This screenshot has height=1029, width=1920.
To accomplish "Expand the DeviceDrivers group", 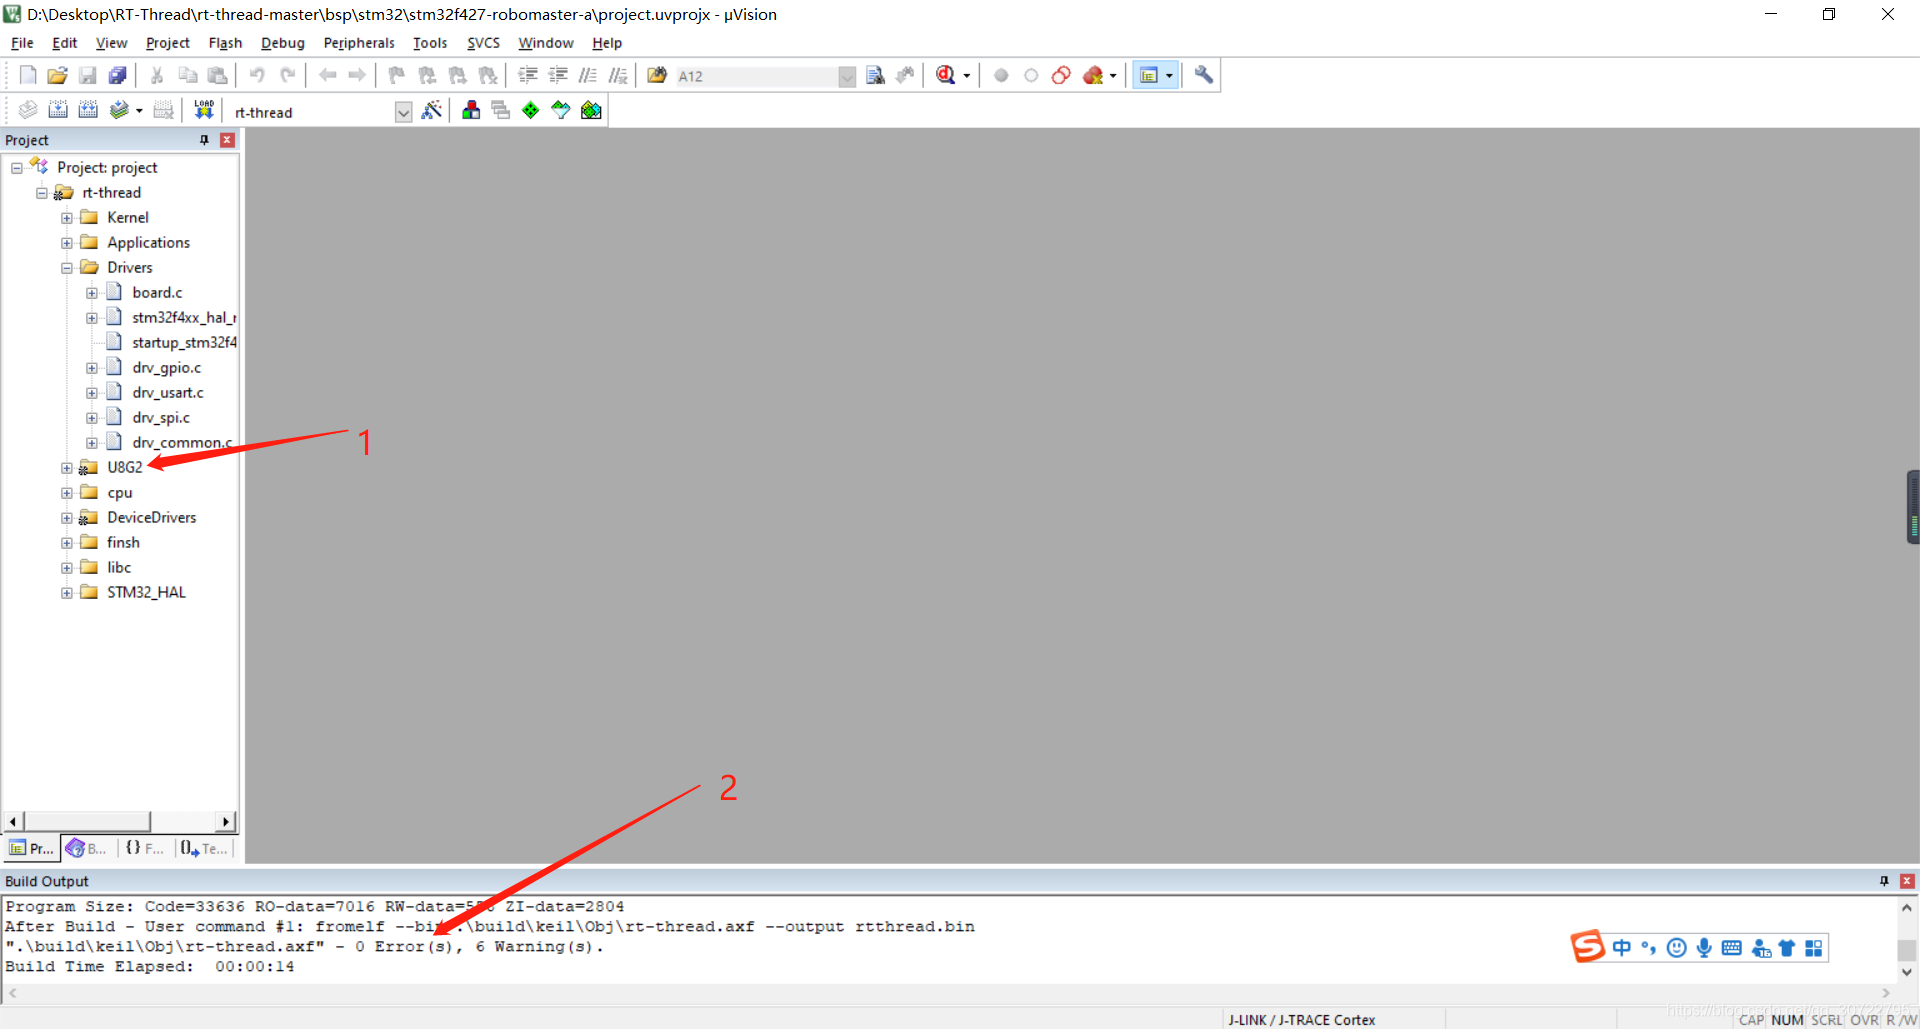I will (67, 518).
